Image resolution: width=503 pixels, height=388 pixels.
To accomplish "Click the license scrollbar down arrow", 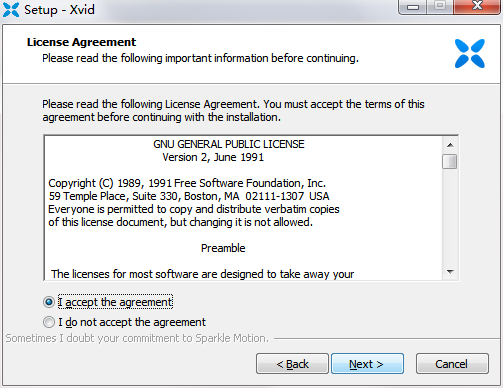I will point(450,272).
